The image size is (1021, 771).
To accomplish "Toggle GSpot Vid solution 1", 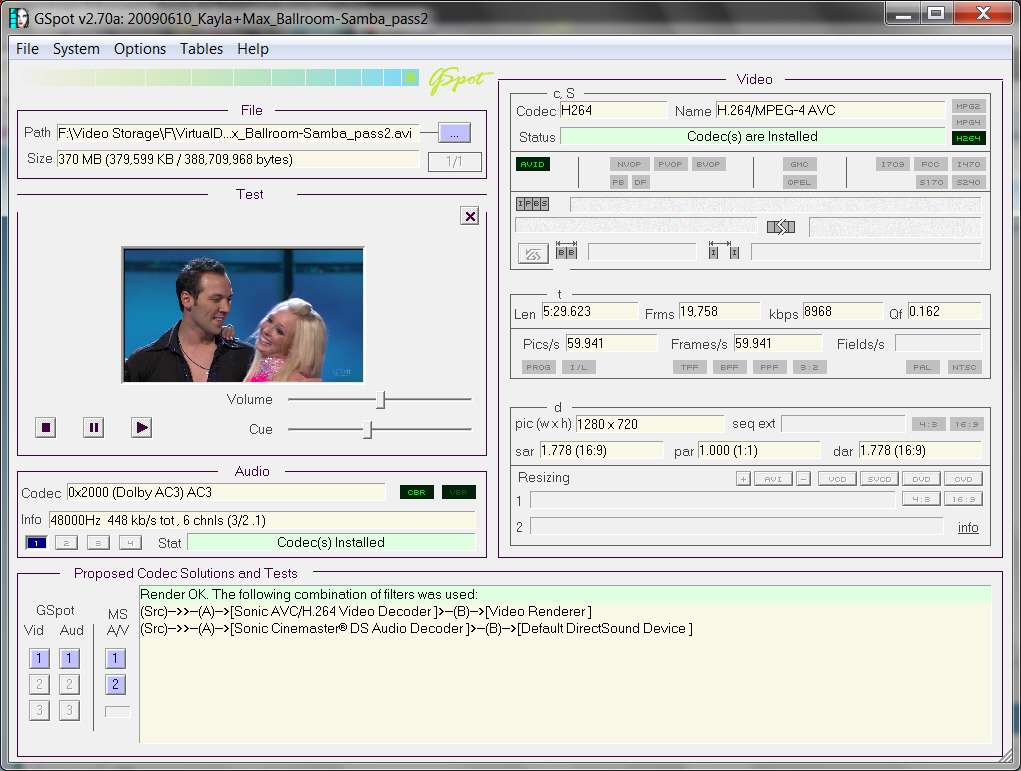I will (39, 658).
